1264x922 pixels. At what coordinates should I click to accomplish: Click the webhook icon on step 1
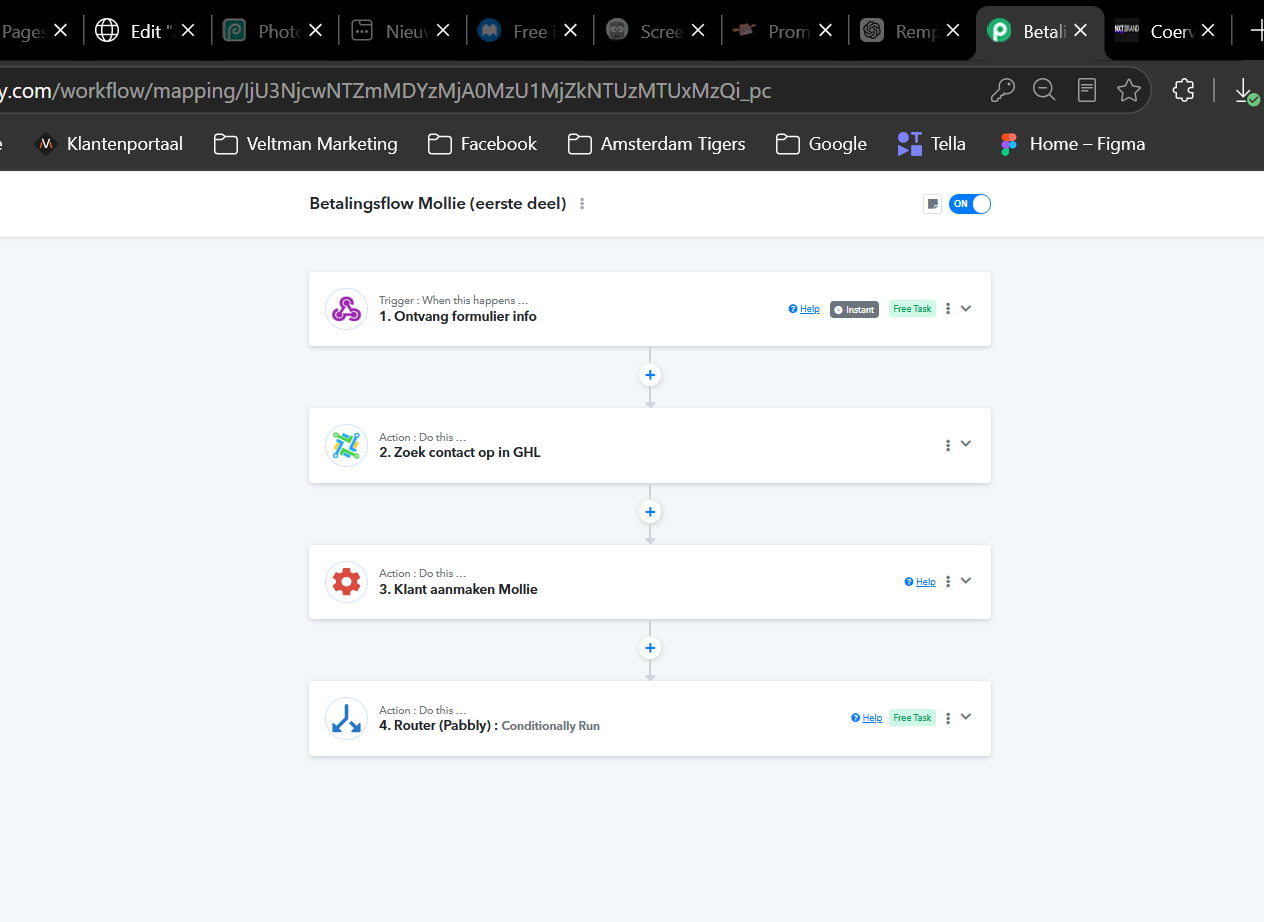[x=346, y=309]
